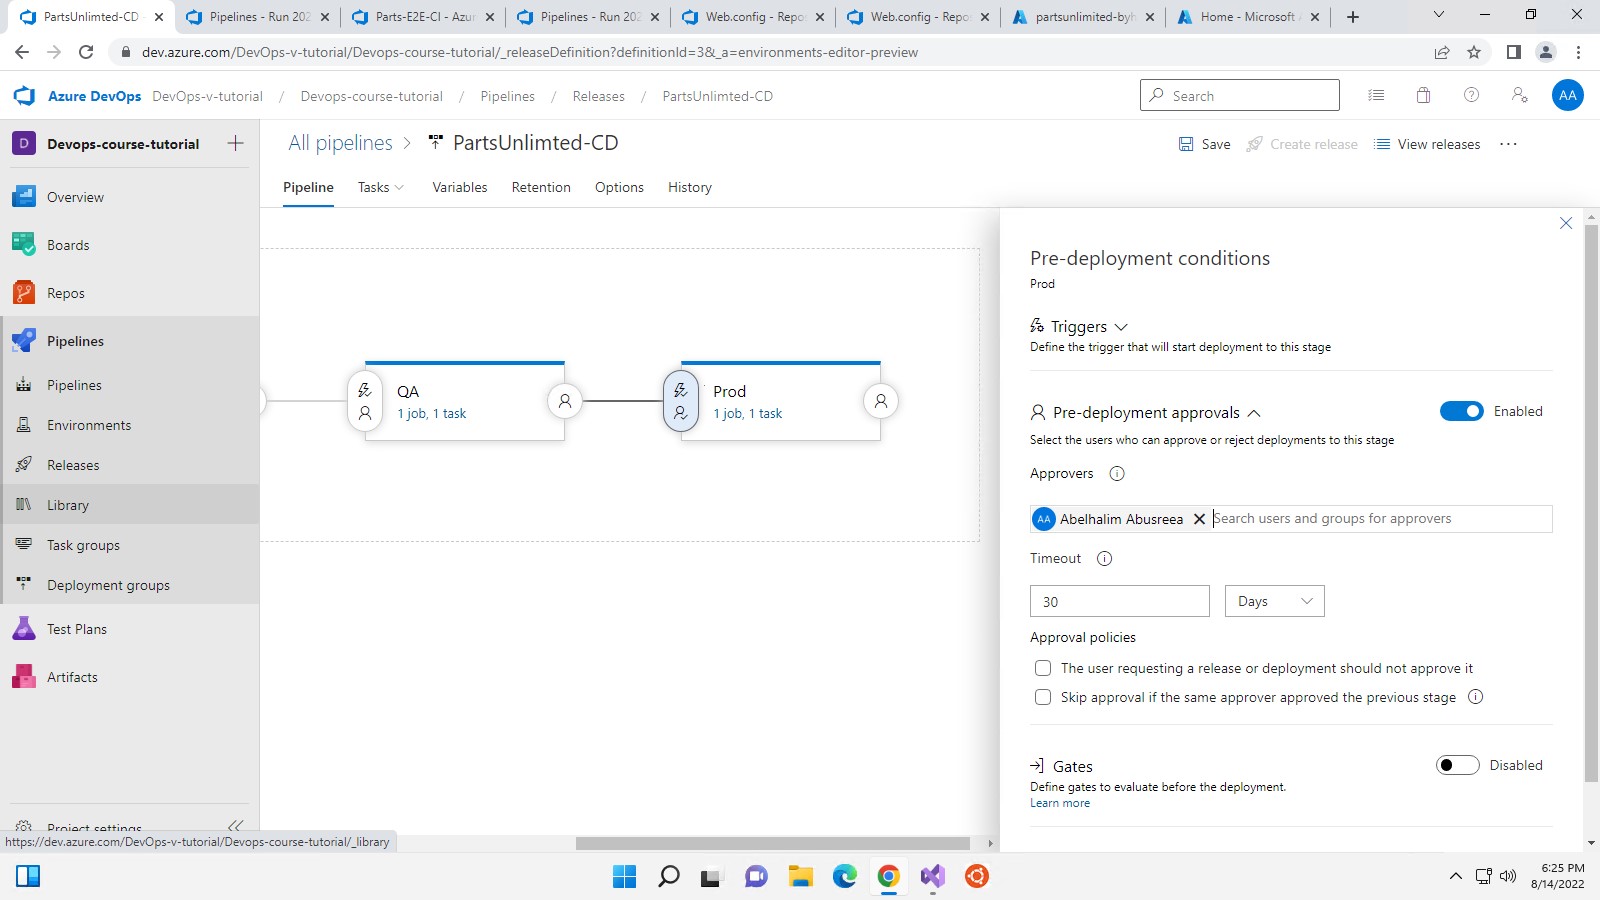Remove approver Abelhalim Abusreea
Screen dimensions: 1600x900
(1199, 519)
